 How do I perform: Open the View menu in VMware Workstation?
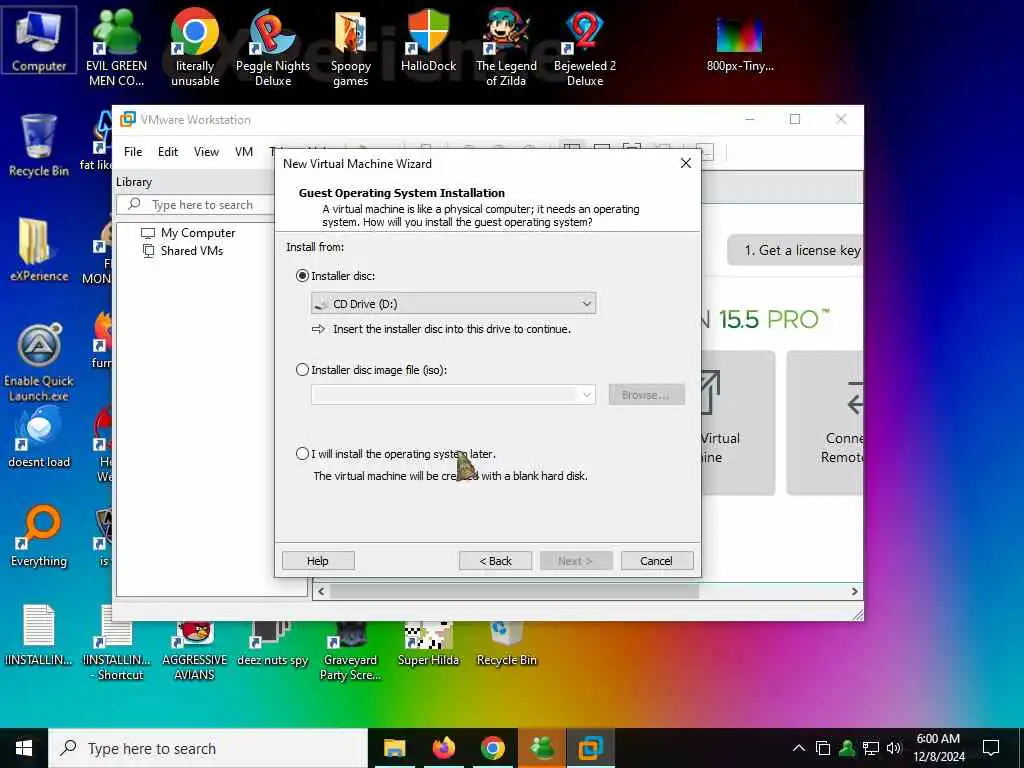[206, 152]
